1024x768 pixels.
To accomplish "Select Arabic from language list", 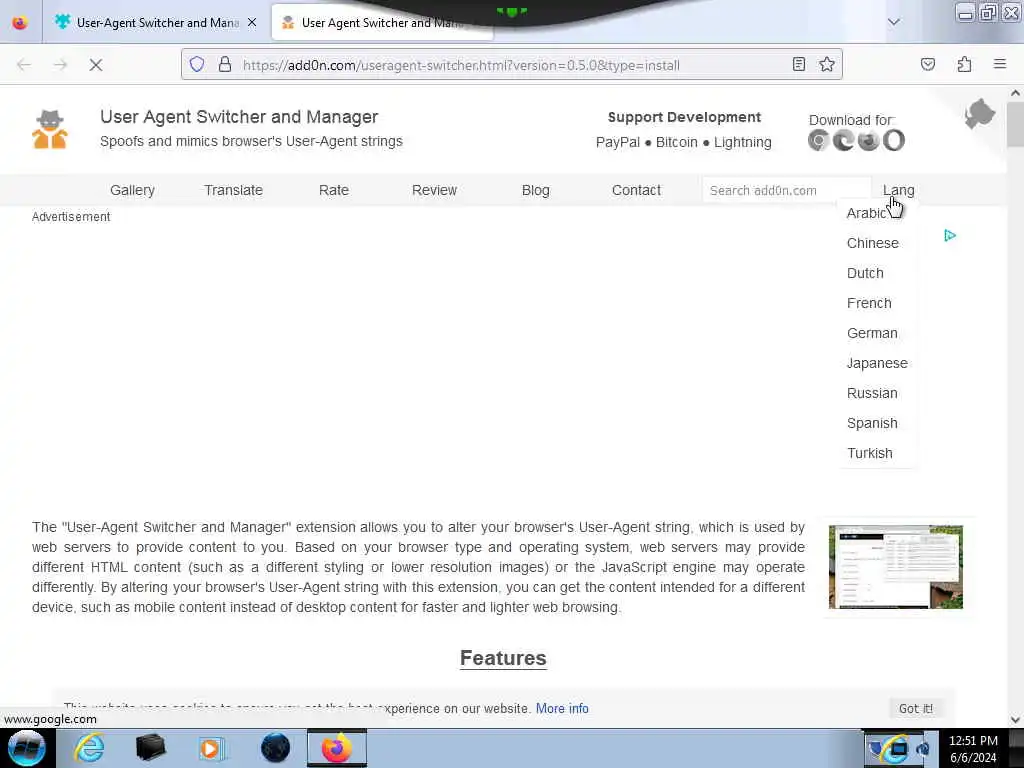I will (866, 213).
